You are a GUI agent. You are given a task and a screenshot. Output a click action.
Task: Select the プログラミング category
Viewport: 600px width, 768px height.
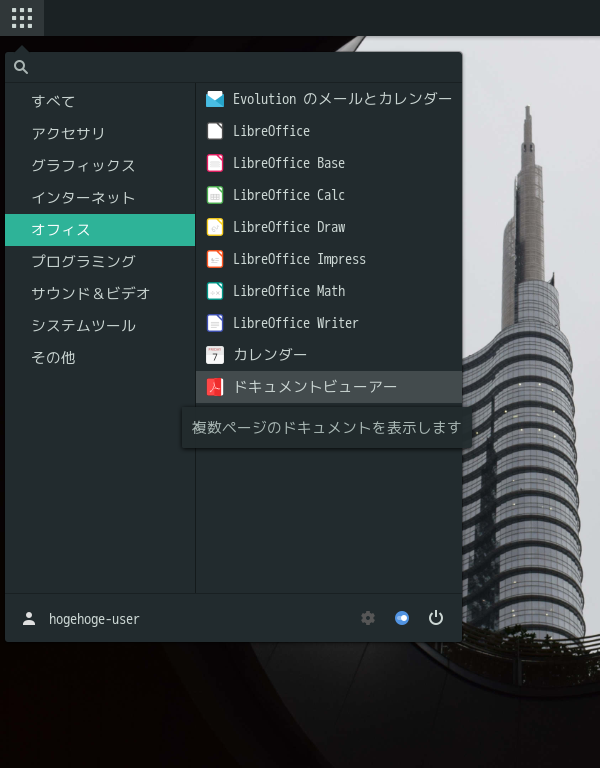100,262
